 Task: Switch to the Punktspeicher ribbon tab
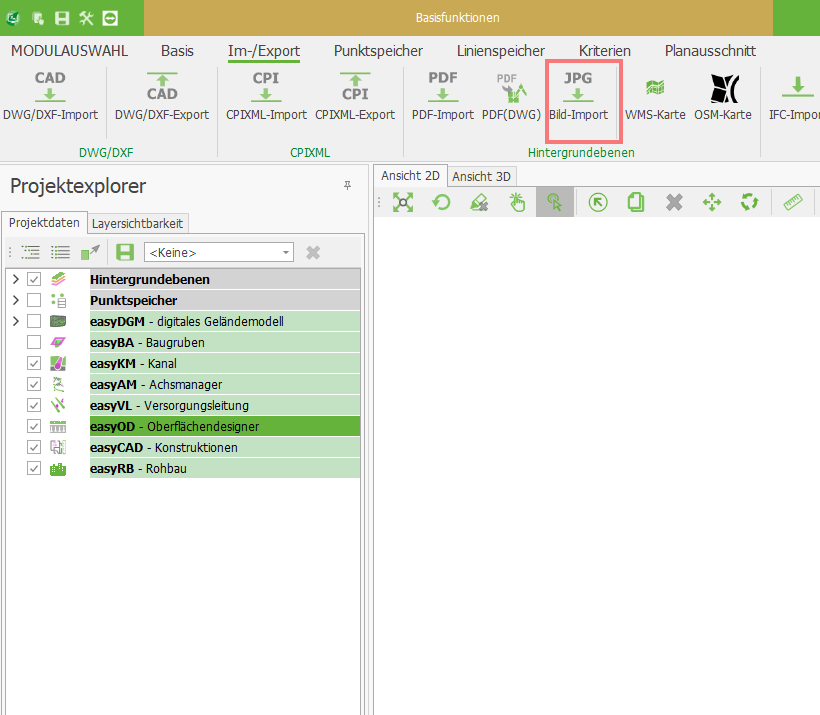(x=378, y=50)
